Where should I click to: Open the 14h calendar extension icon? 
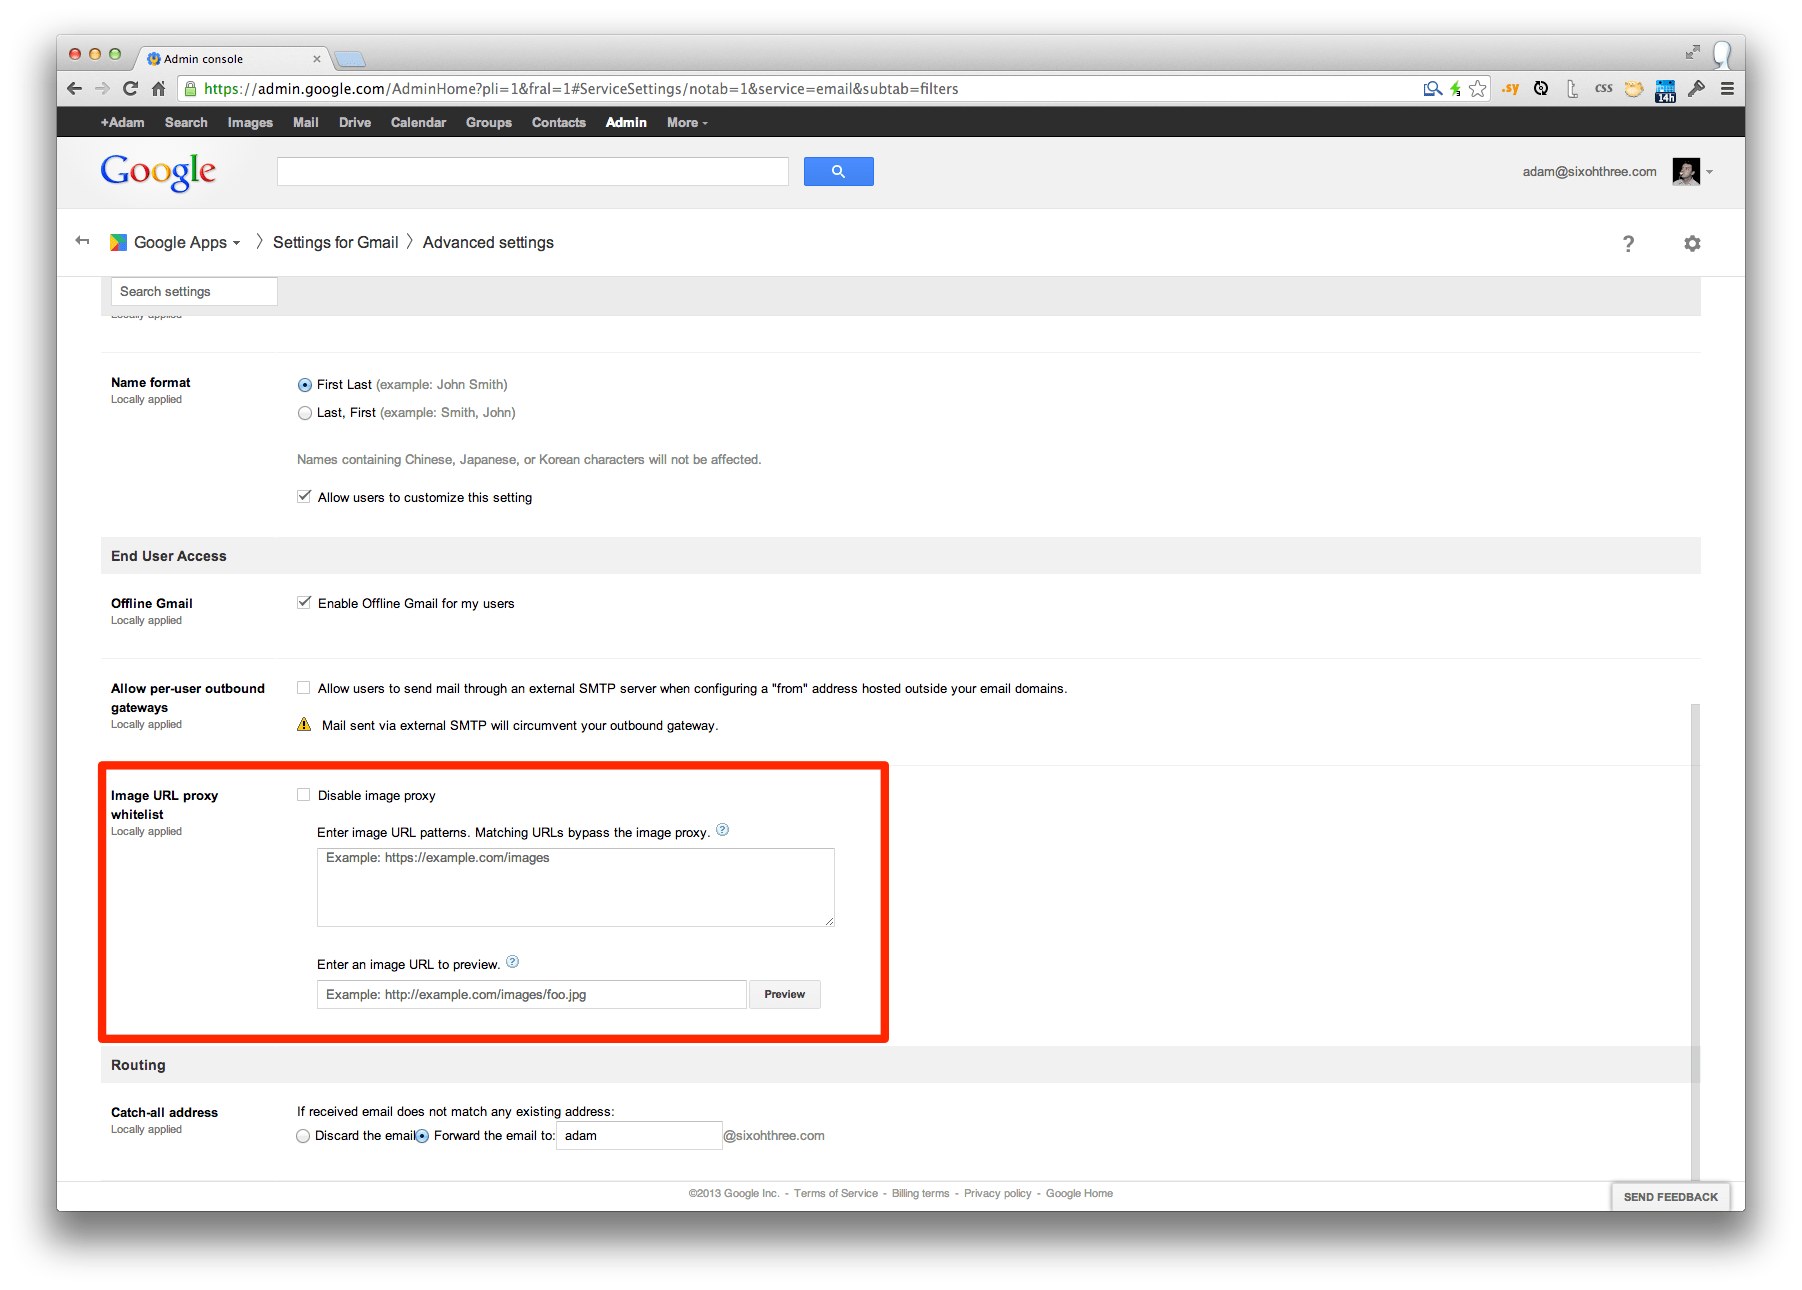[x=1665, y=89]
